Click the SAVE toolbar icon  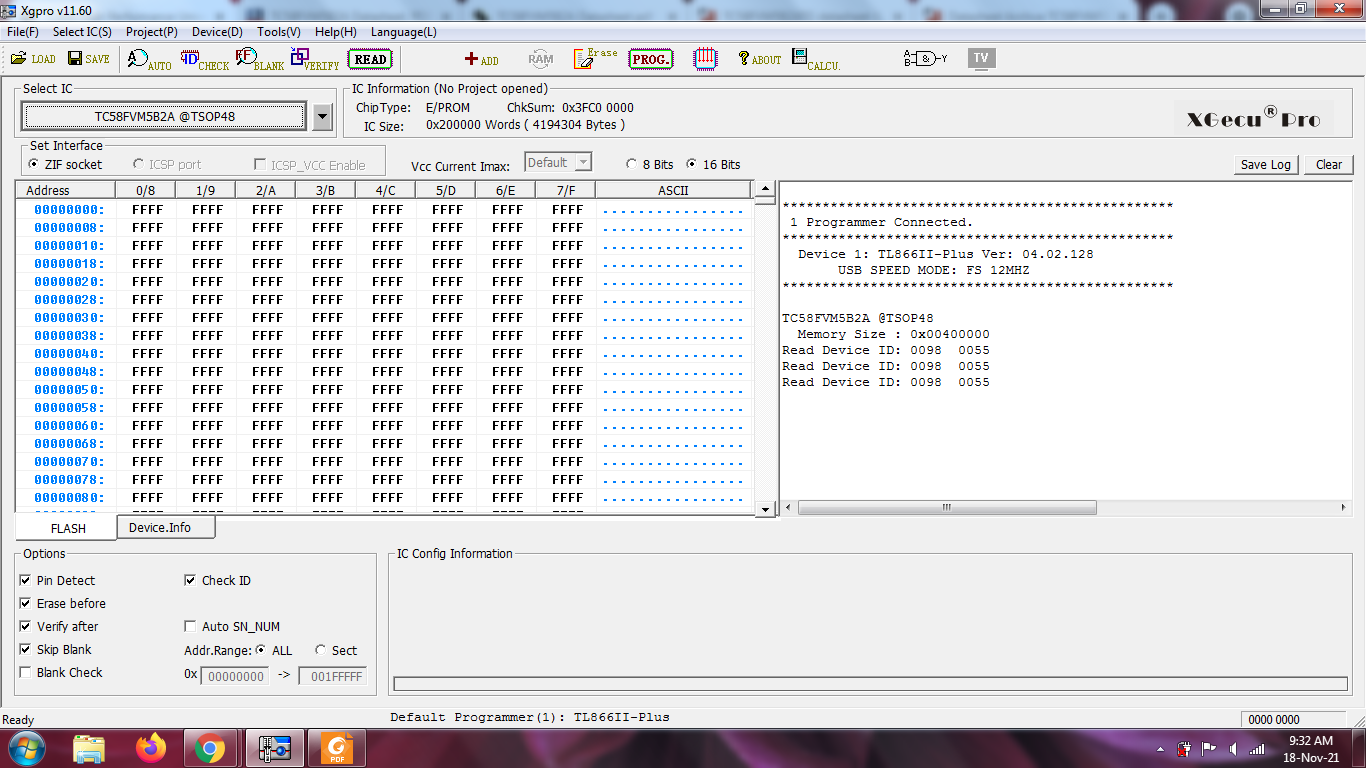[x=88, y=59]
